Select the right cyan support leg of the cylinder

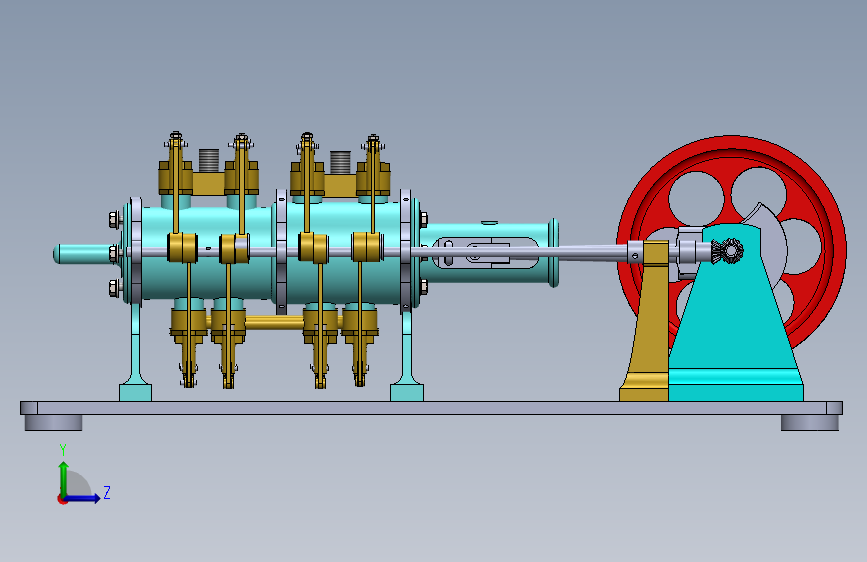click(x=407, y=357)
